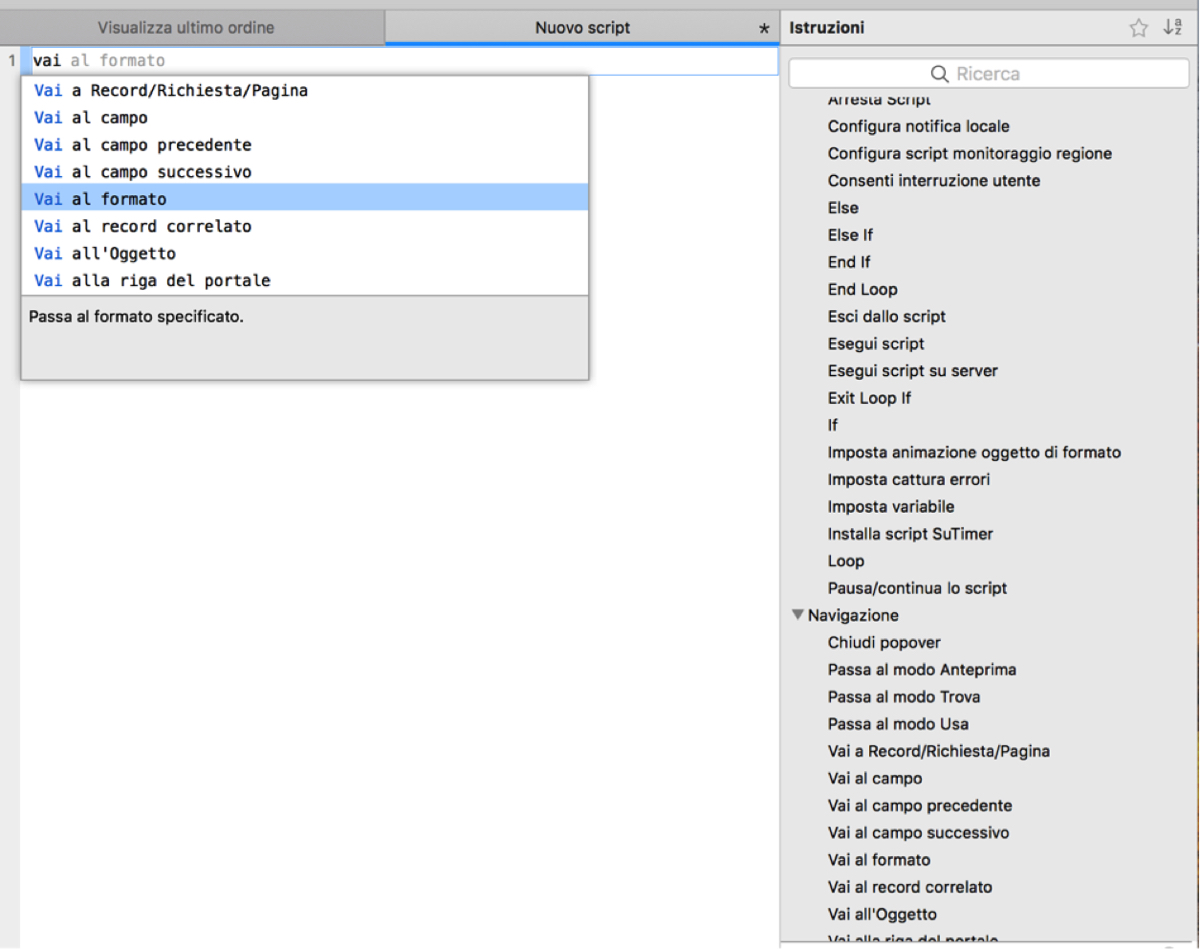This screenshot has width=1200, height=949.
Task: Click script line 1 text field
Action: point(404,61)
